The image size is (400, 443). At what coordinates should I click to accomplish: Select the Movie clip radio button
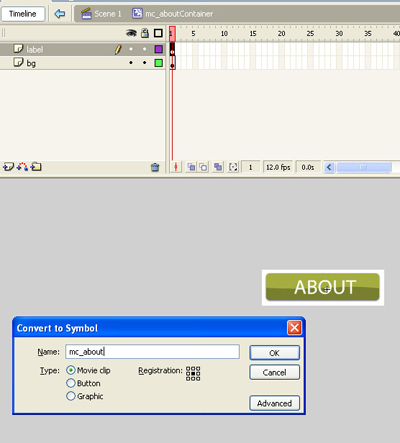coord(71,370)
